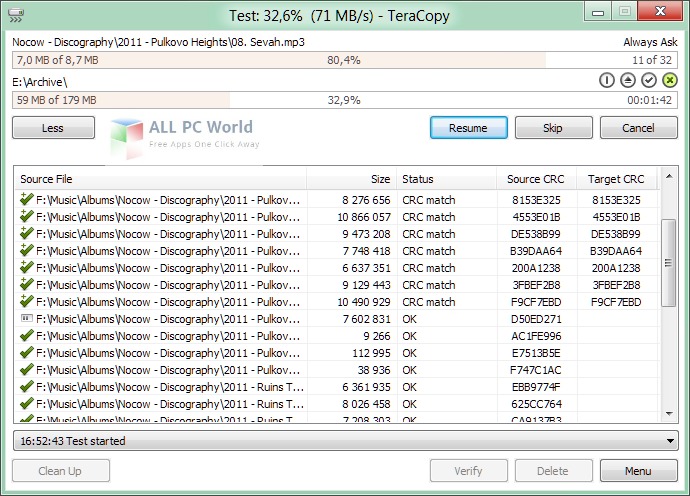The height and width of the screenshot is (496, 690).
Task: Select Source CRC cell F747C1AC
Action: (536, 370)
